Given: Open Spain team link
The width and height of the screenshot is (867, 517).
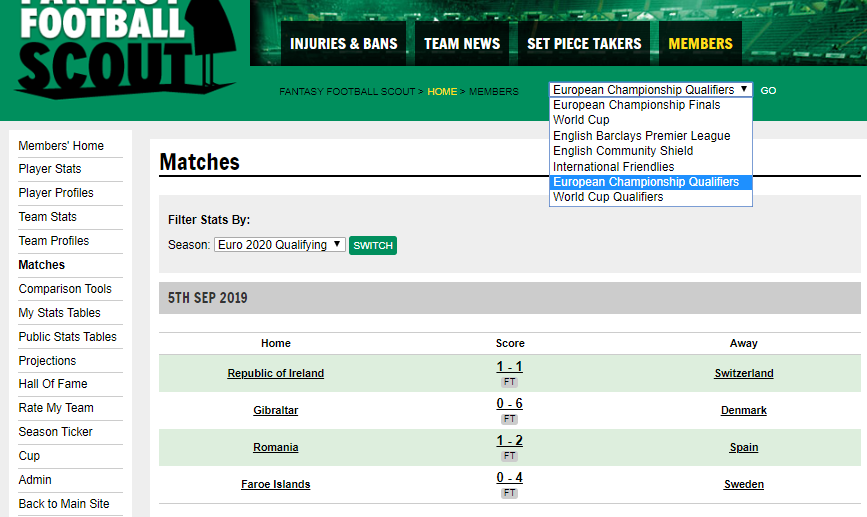Looking at the screenshot, I should (744, 447).
